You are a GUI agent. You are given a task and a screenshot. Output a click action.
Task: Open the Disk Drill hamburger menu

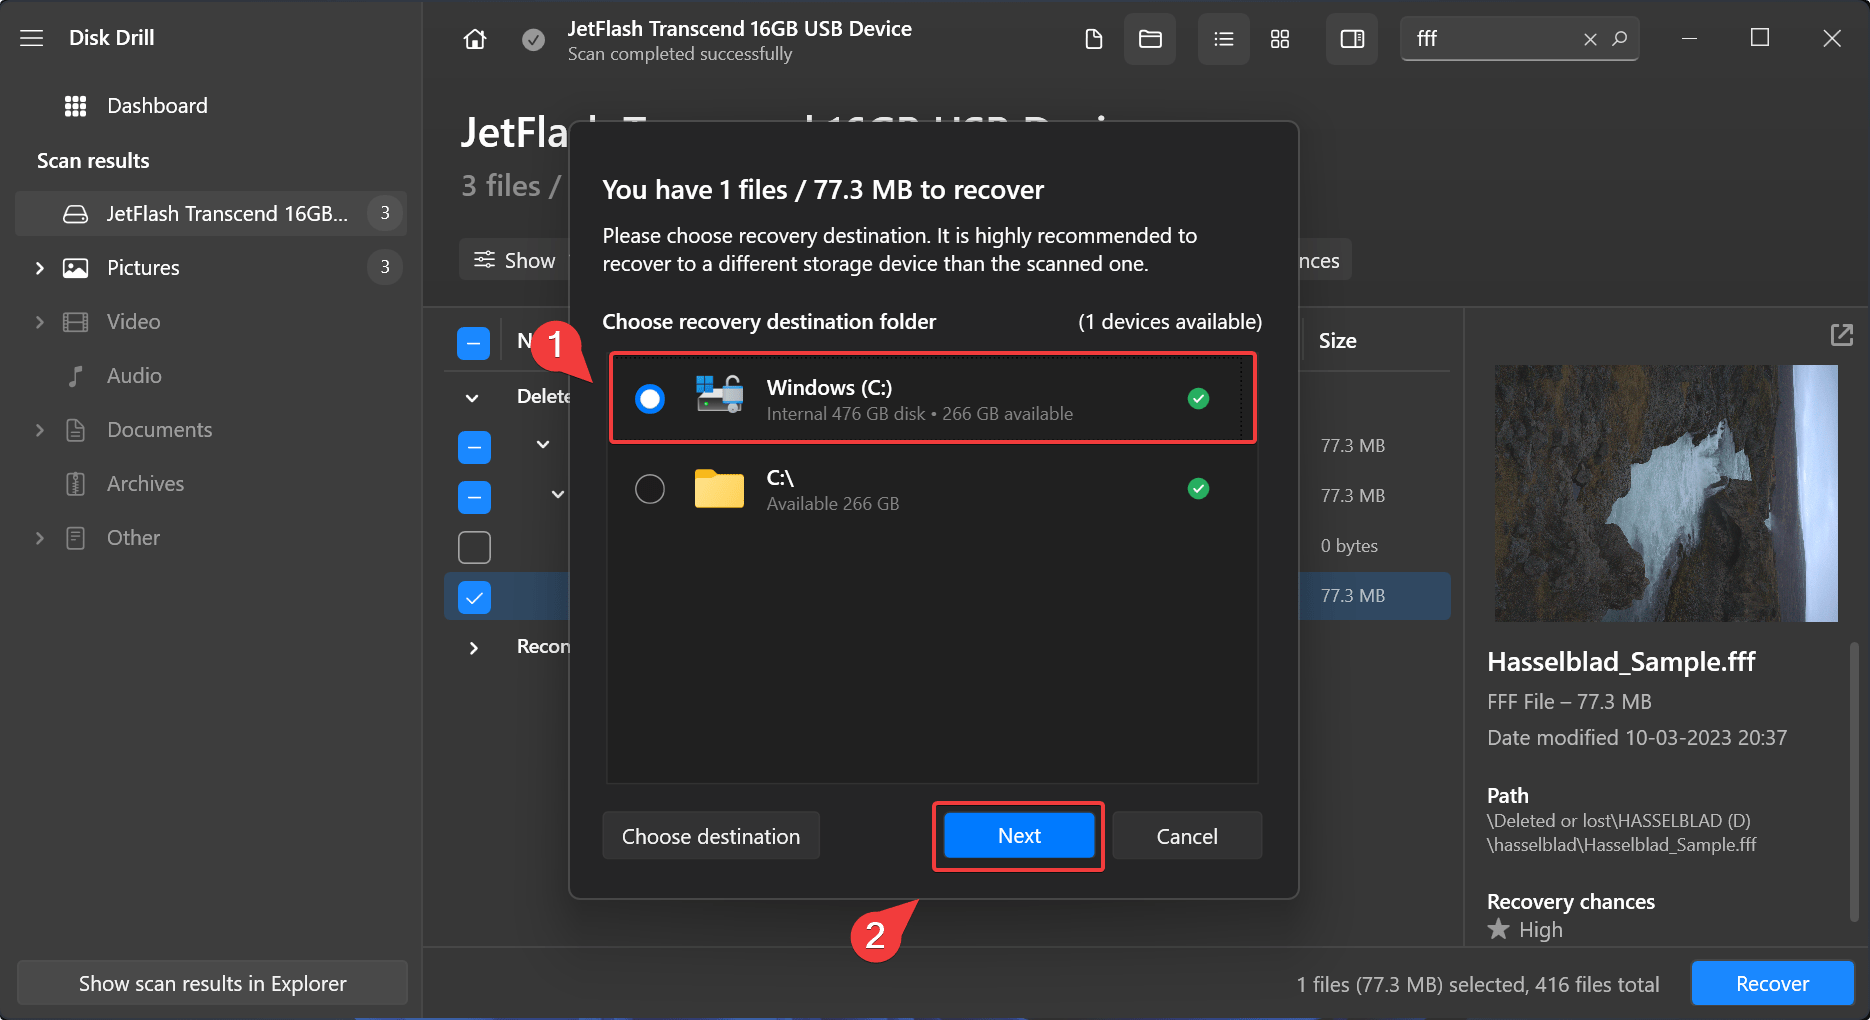(x=32, y=38)
